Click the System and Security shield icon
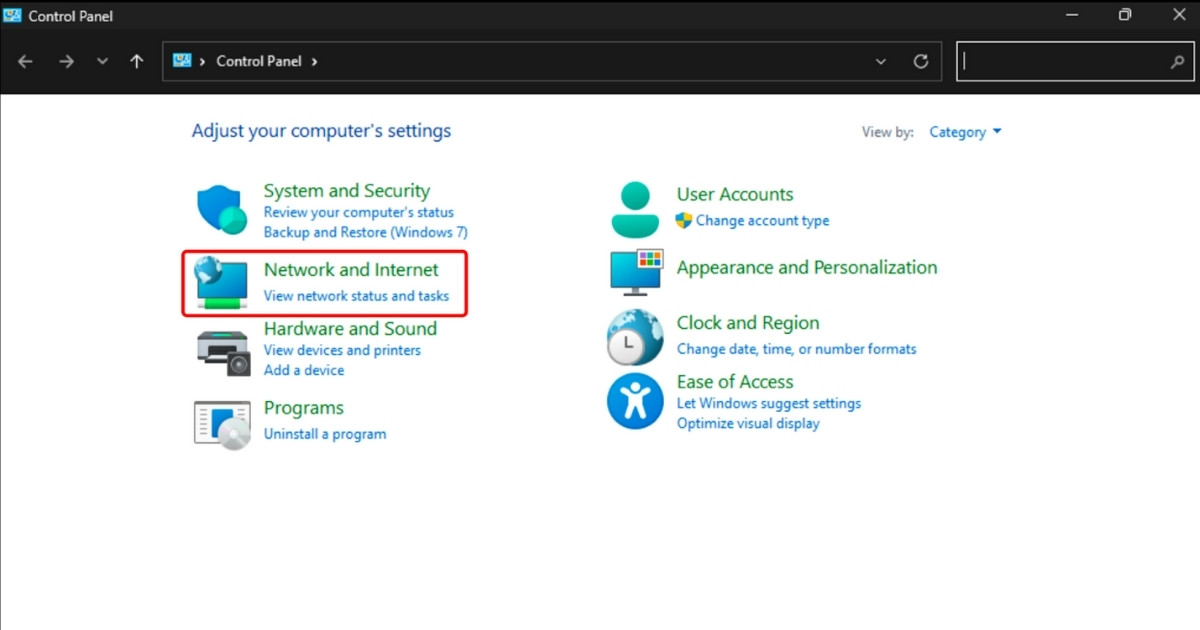The height and width of the screenshot is (630, 1200). (221, 210)
